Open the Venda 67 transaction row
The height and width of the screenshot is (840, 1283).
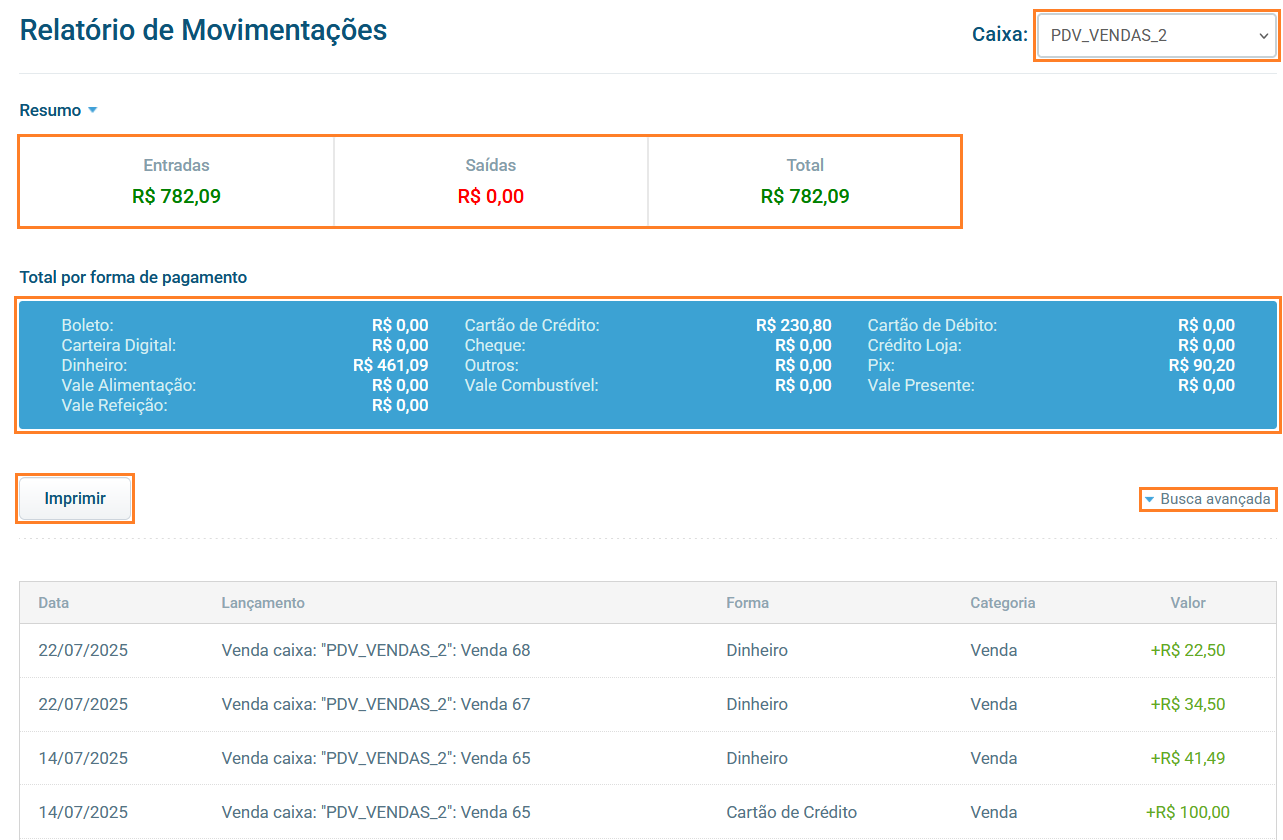[376, 705]
